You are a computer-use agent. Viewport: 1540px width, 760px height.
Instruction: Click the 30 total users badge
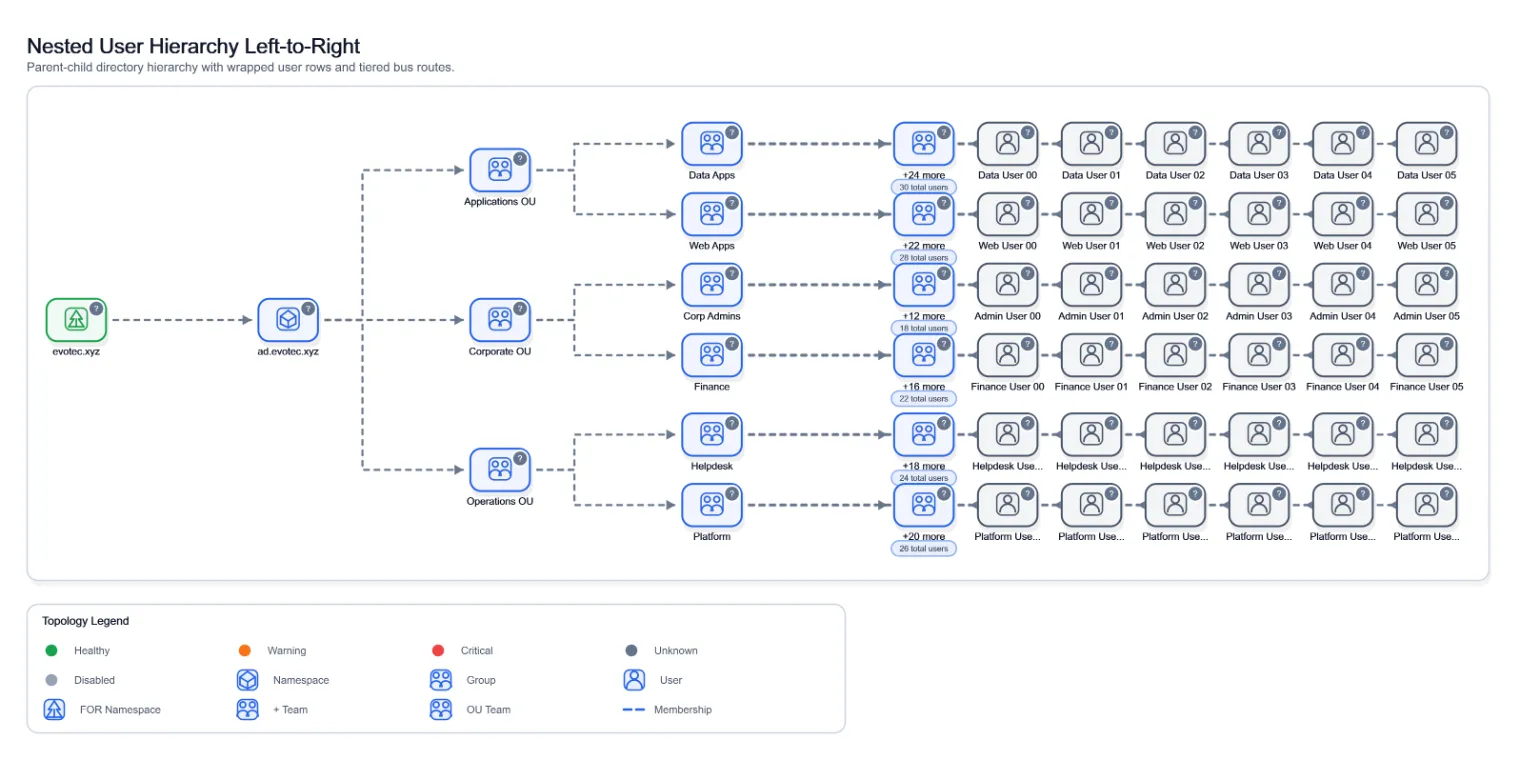point(924,187)
